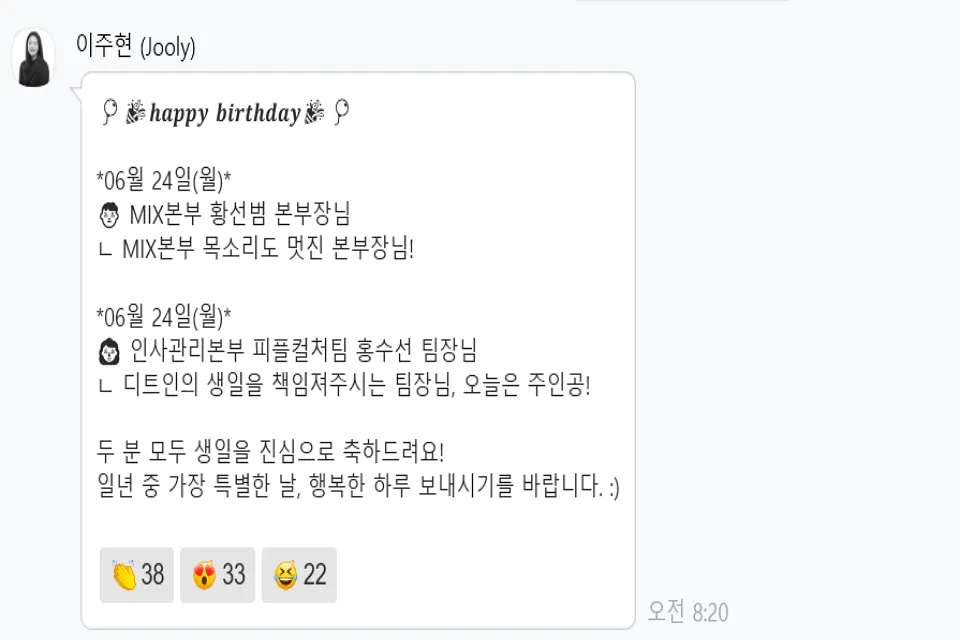
Task: Click the man face emoji beside MIX본부
Action: point(109,215)
